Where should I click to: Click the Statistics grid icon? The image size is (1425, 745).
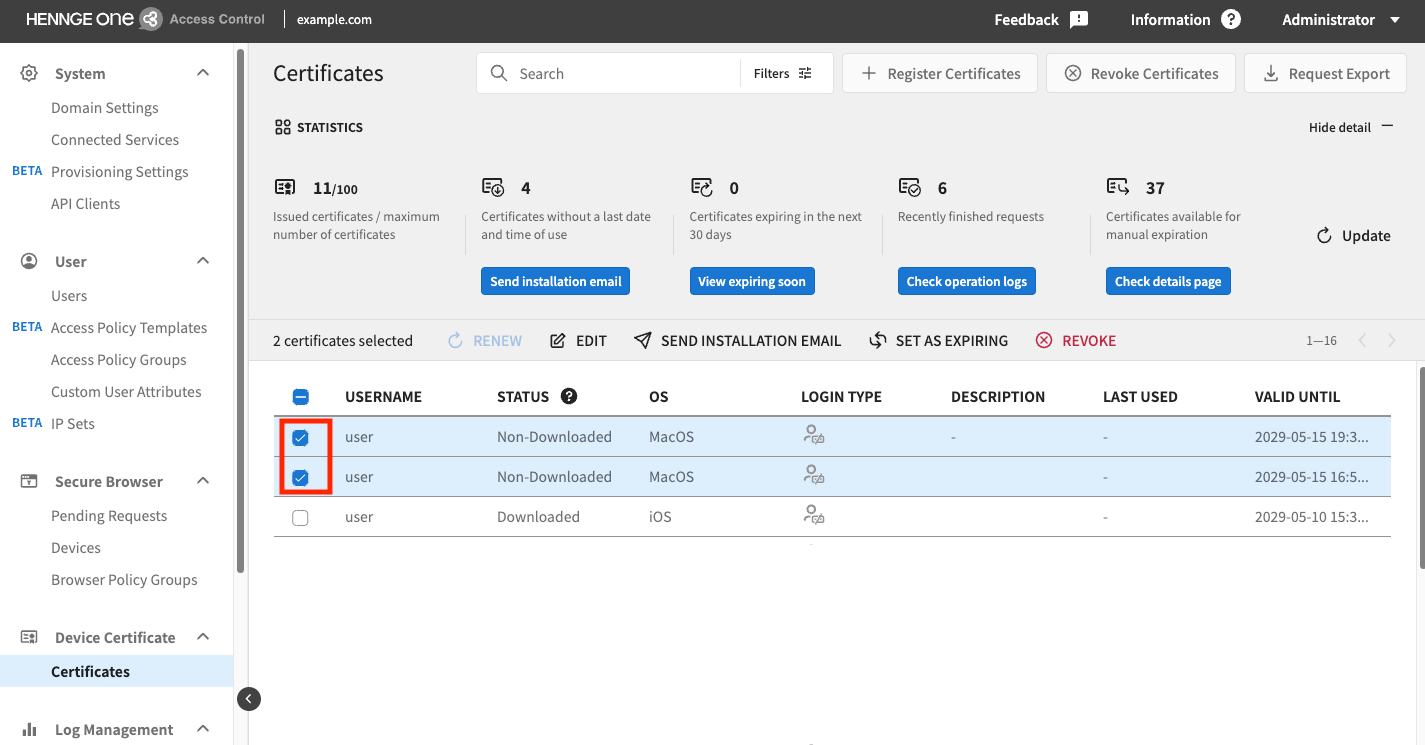tap(282, 128)
